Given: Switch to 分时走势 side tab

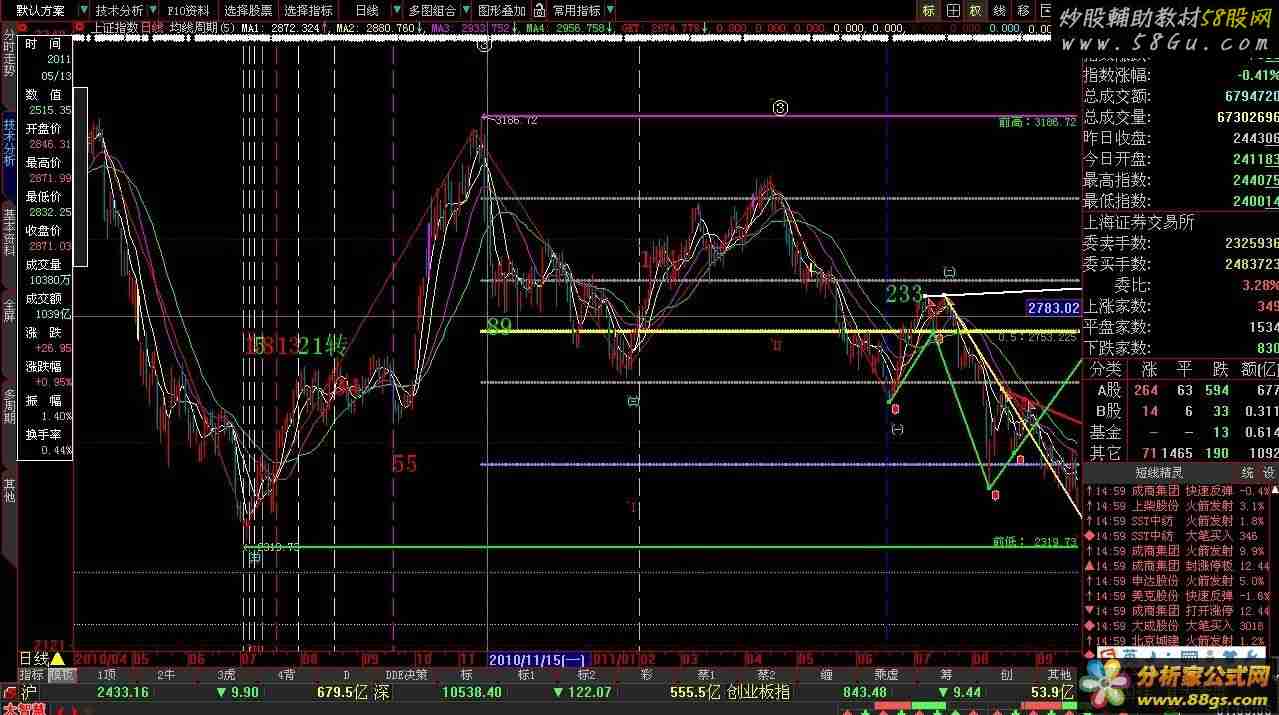Looking at the screenshot, I should (x=9, y=54).
